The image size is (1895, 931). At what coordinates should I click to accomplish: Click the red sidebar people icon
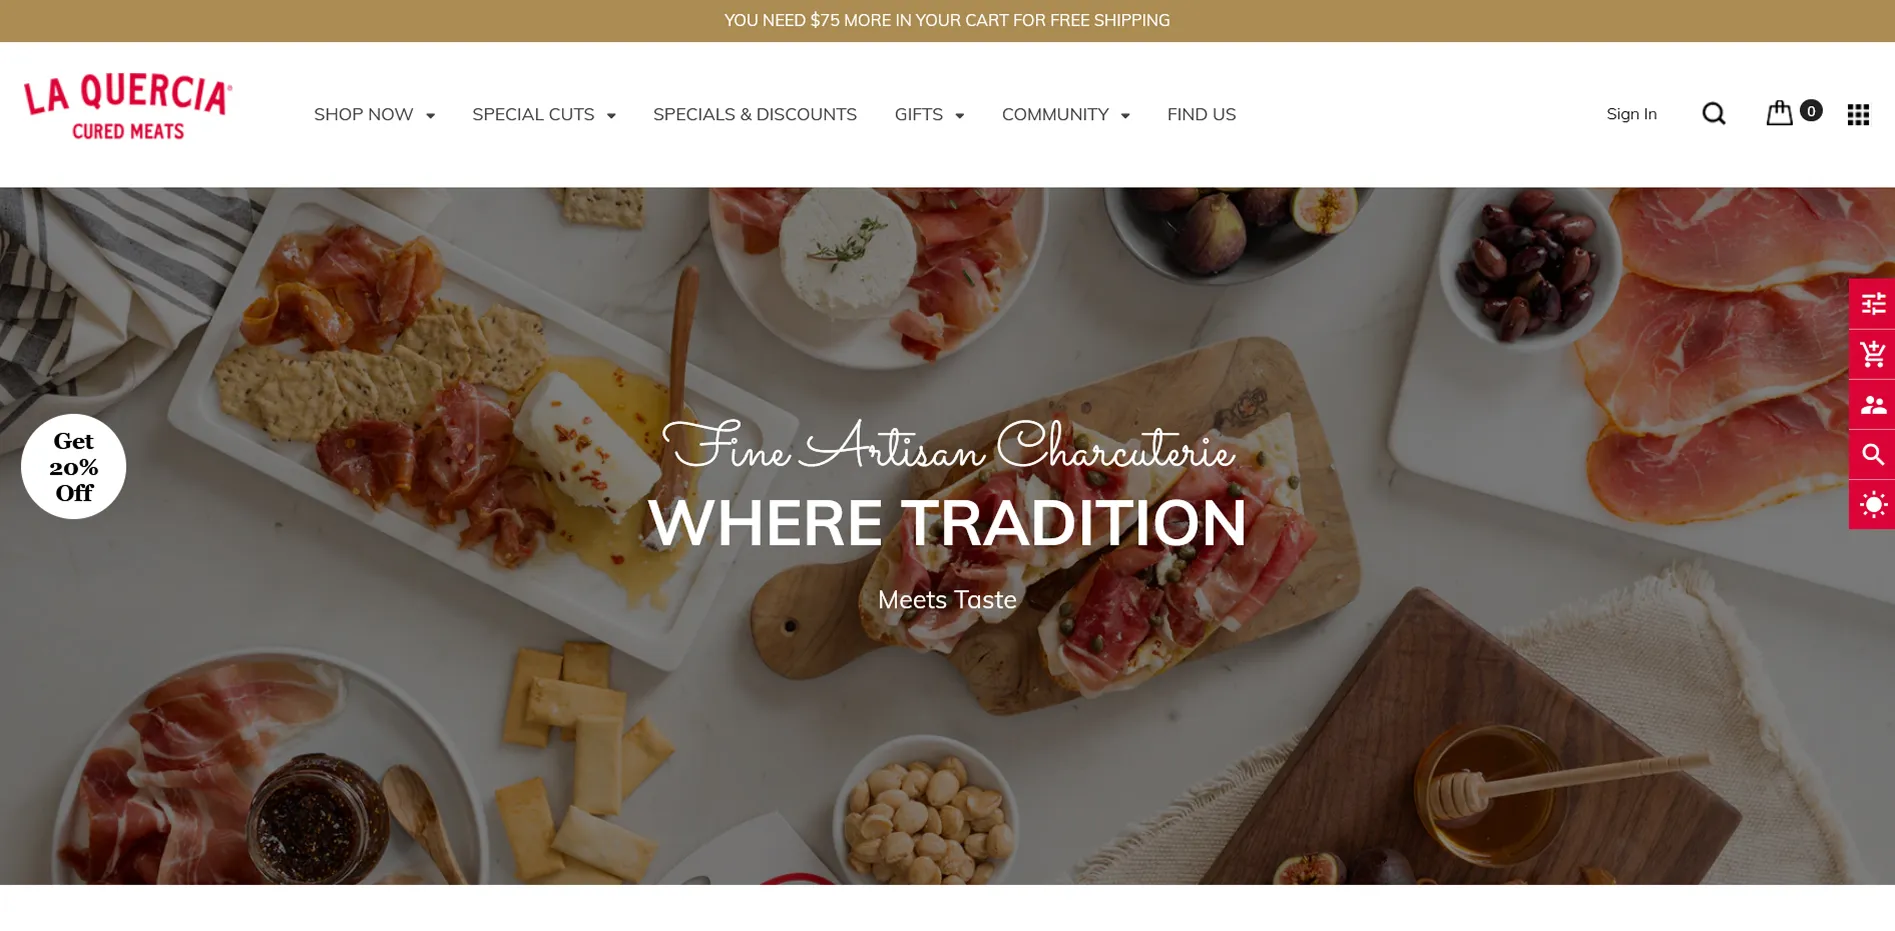1872,405
